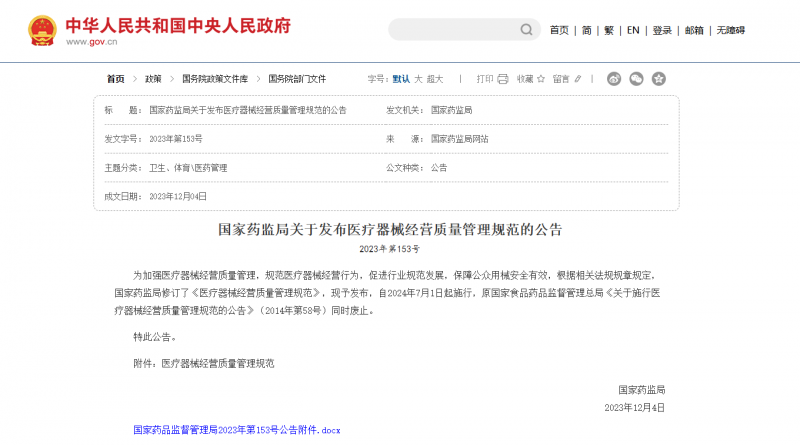Click the 国家药监局 signature above the date
The height and width of the screenshot is (445, 800).
click(x=641, y=390)
